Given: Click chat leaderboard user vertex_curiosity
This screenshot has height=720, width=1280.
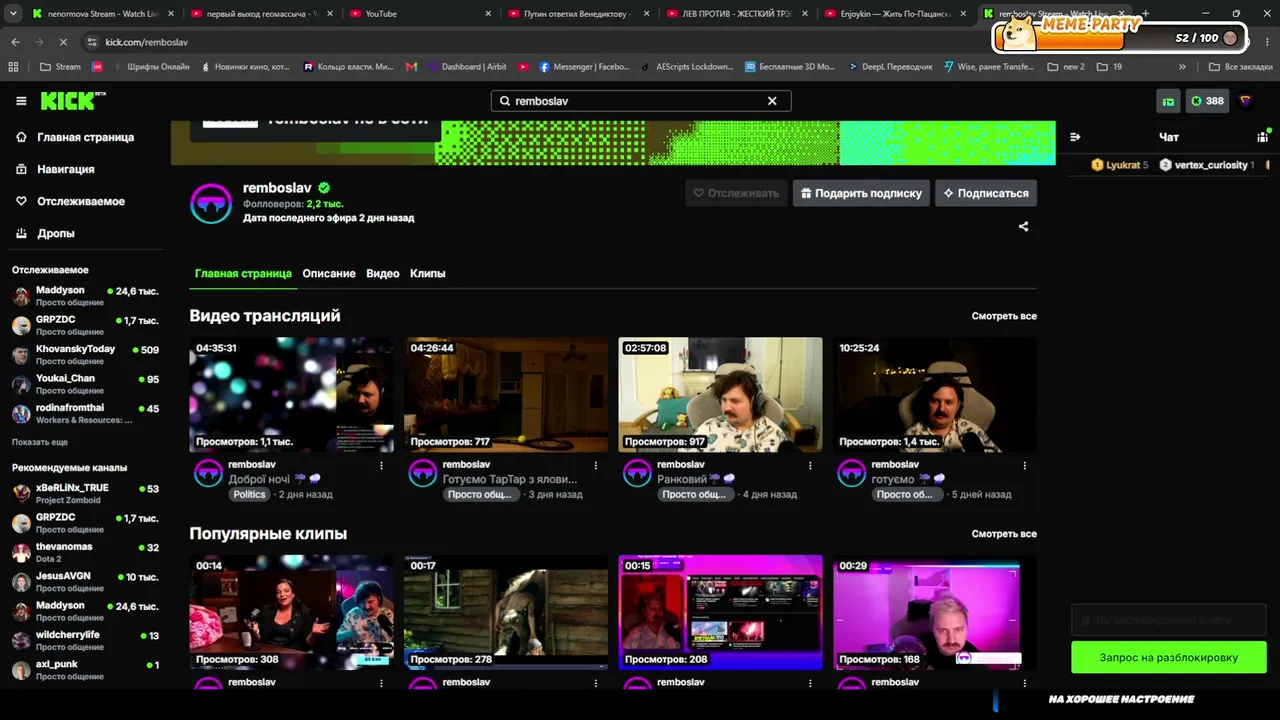Looking at the screenshot, I should pyautogui.click(x=1206, y=165).
